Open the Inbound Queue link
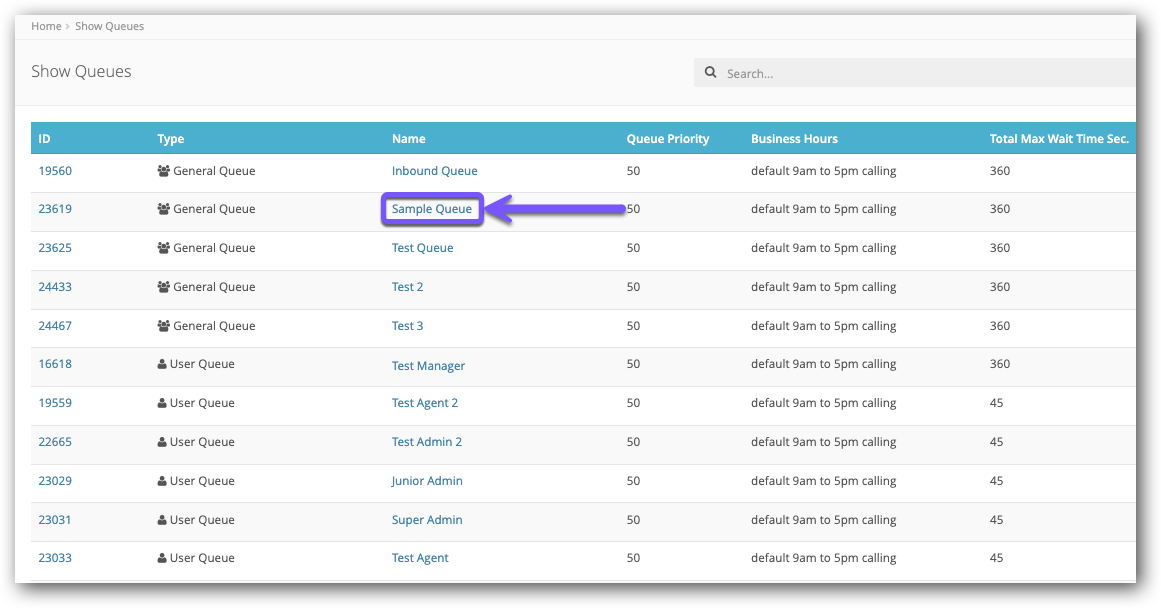Image resolution: width=1161 pixels, height=608 pixels. click(x=434, y=171)
